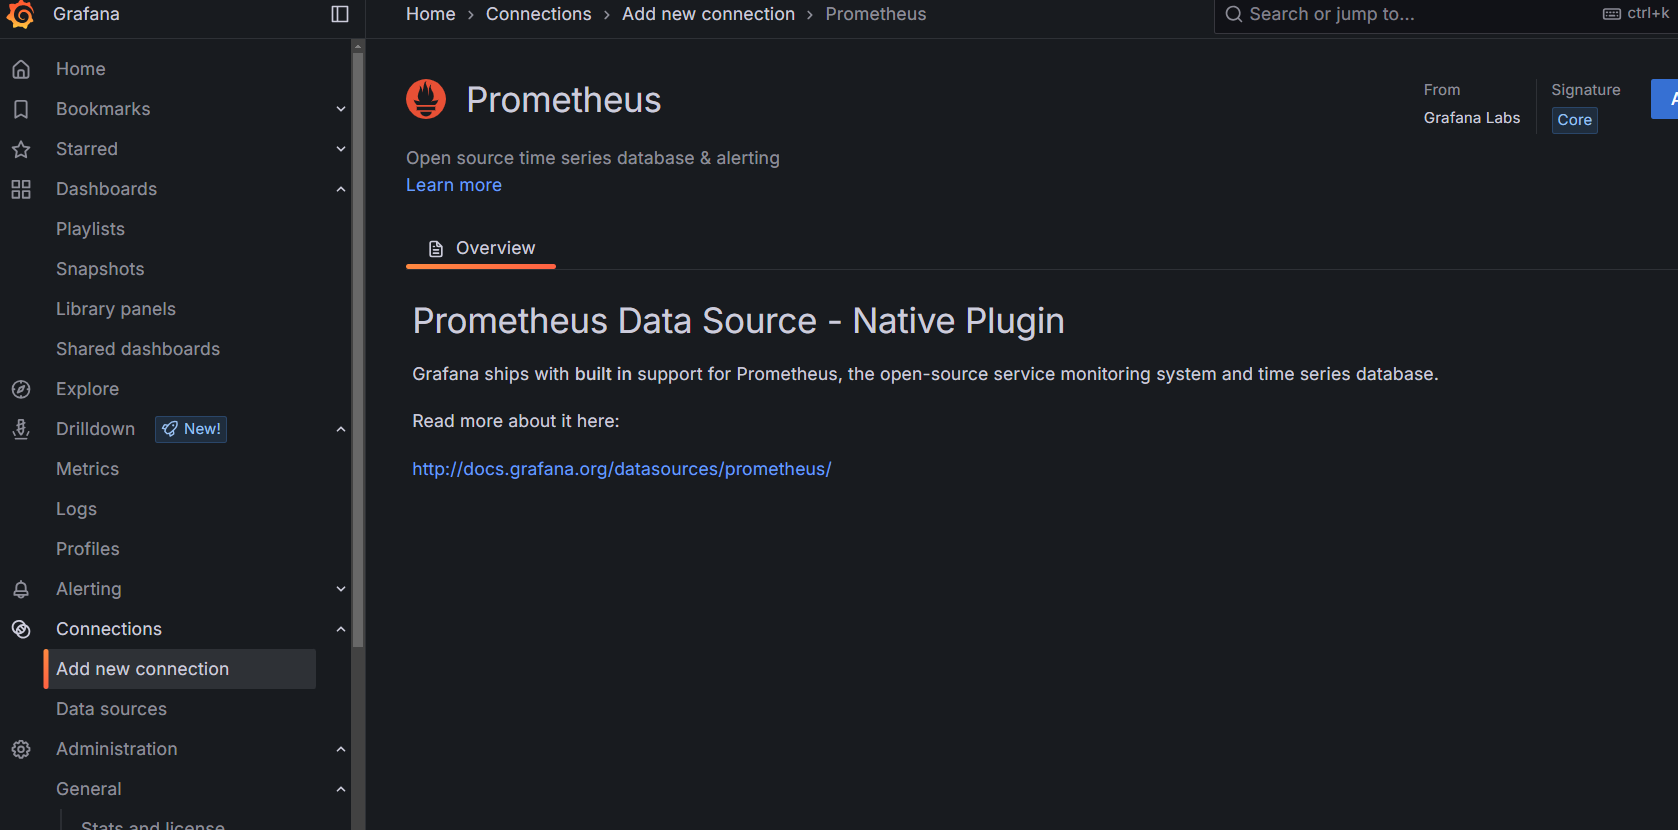Click the Home house icon in sidebar
The image size is (1678, 830).
[x=21, y=69]
